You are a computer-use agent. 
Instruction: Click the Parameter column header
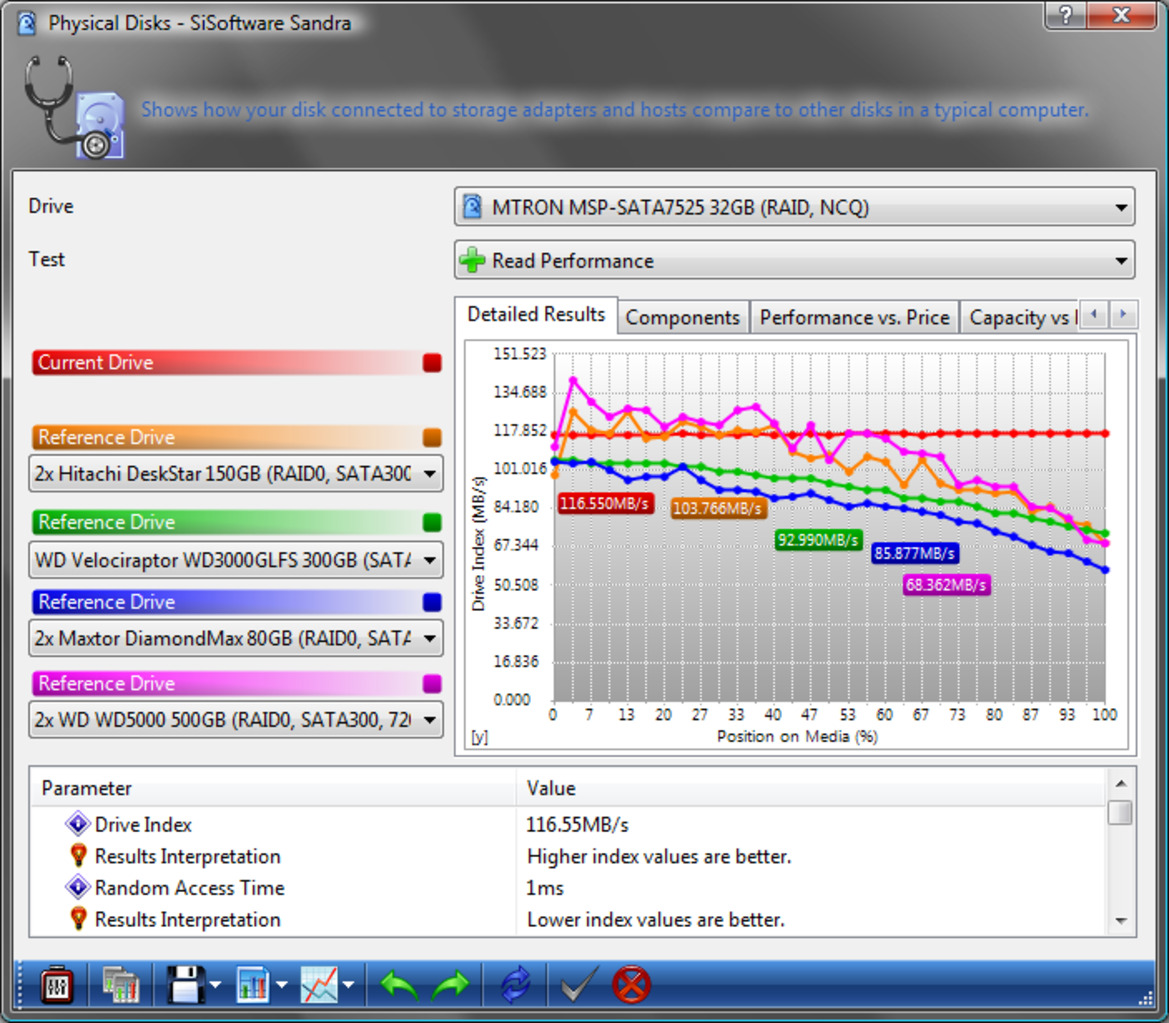[x=273, y=788]
